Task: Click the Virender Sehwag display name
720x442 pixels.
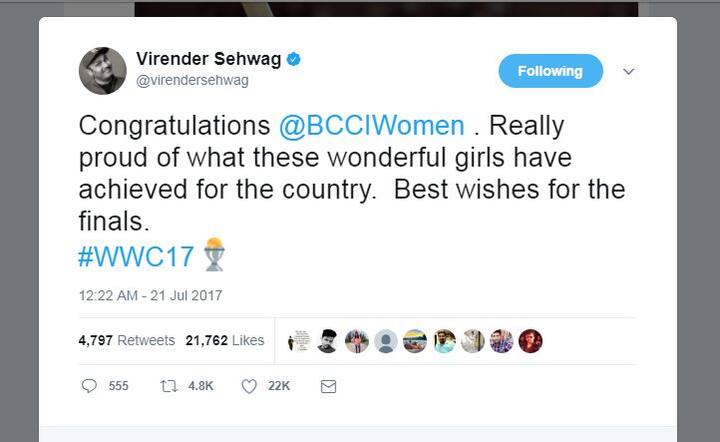Action: tap(207, 60)
